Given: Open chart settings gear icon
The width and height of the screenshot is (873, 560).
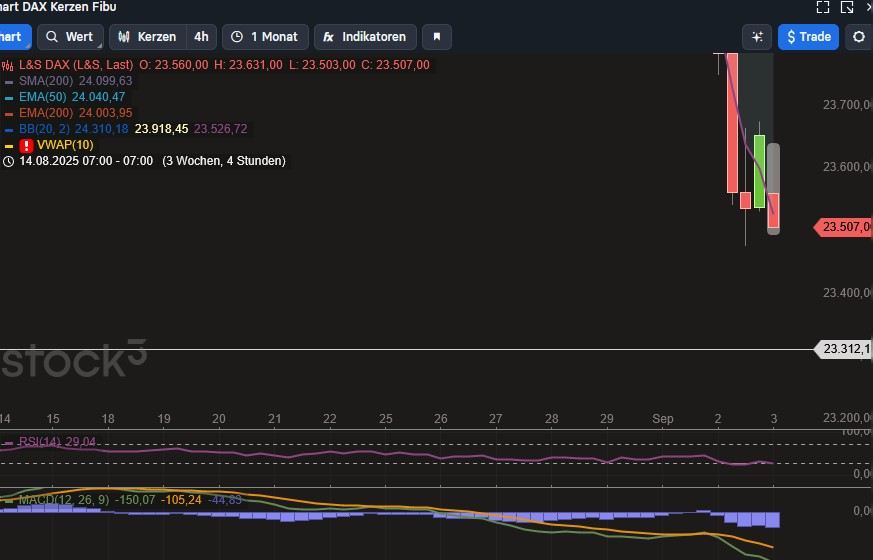Looking at the screenshot, I should click(859, 37).
